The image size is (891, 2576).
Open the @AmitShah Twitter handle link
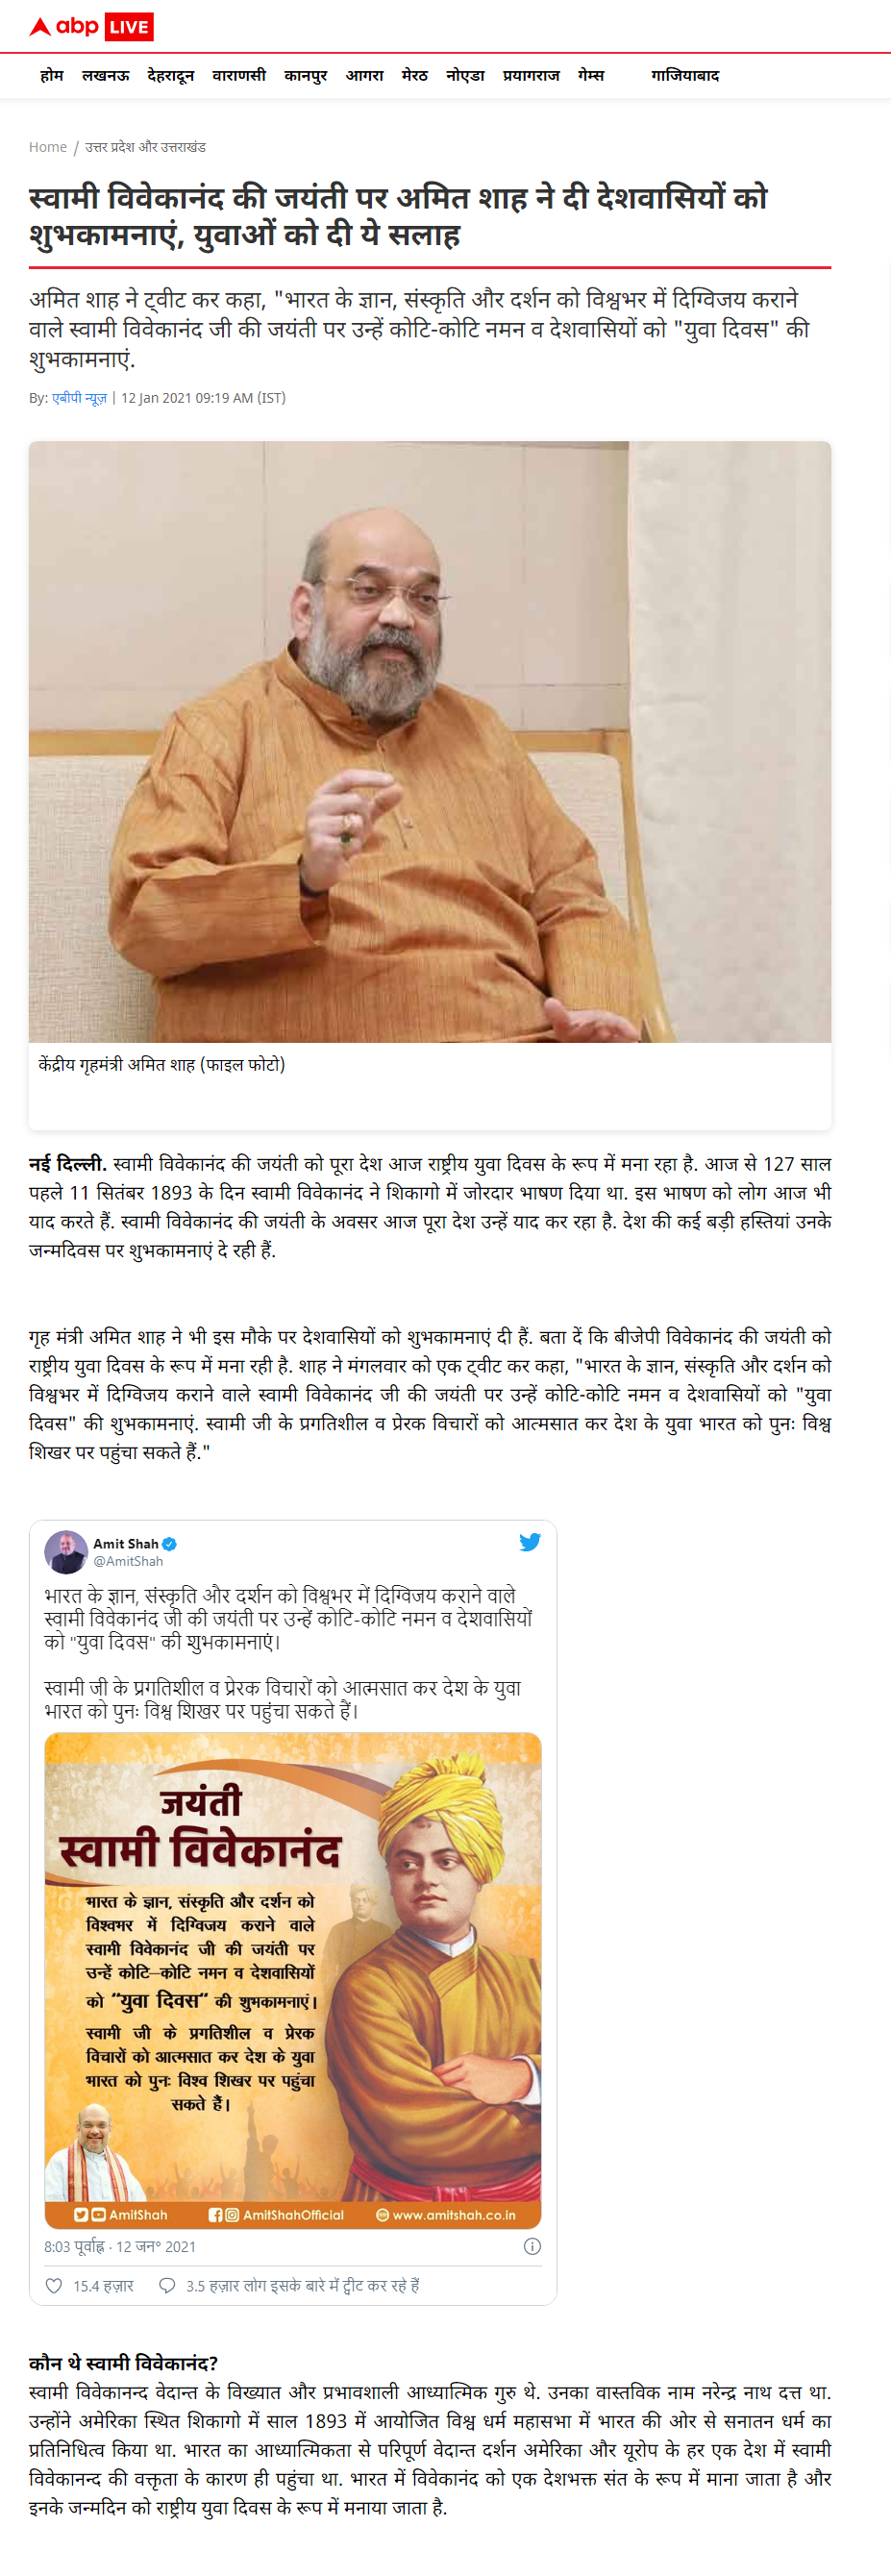pyautogui.click(x=128, y=1561)
